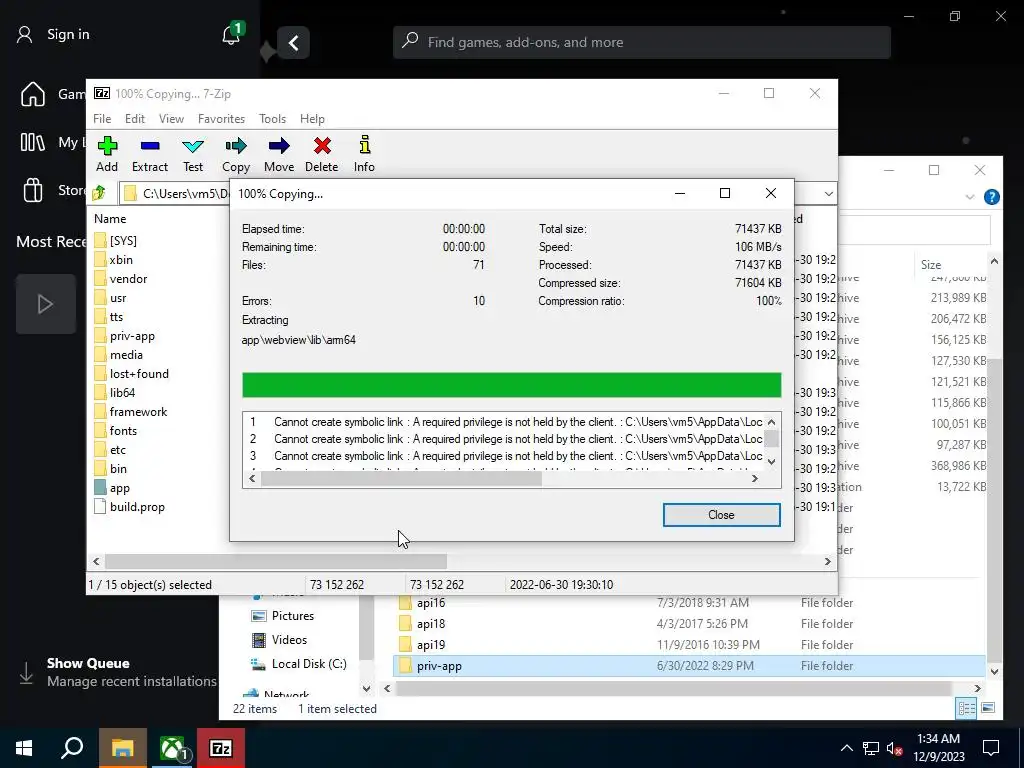Open the Action Center notification icon

(x=991, y=748)
